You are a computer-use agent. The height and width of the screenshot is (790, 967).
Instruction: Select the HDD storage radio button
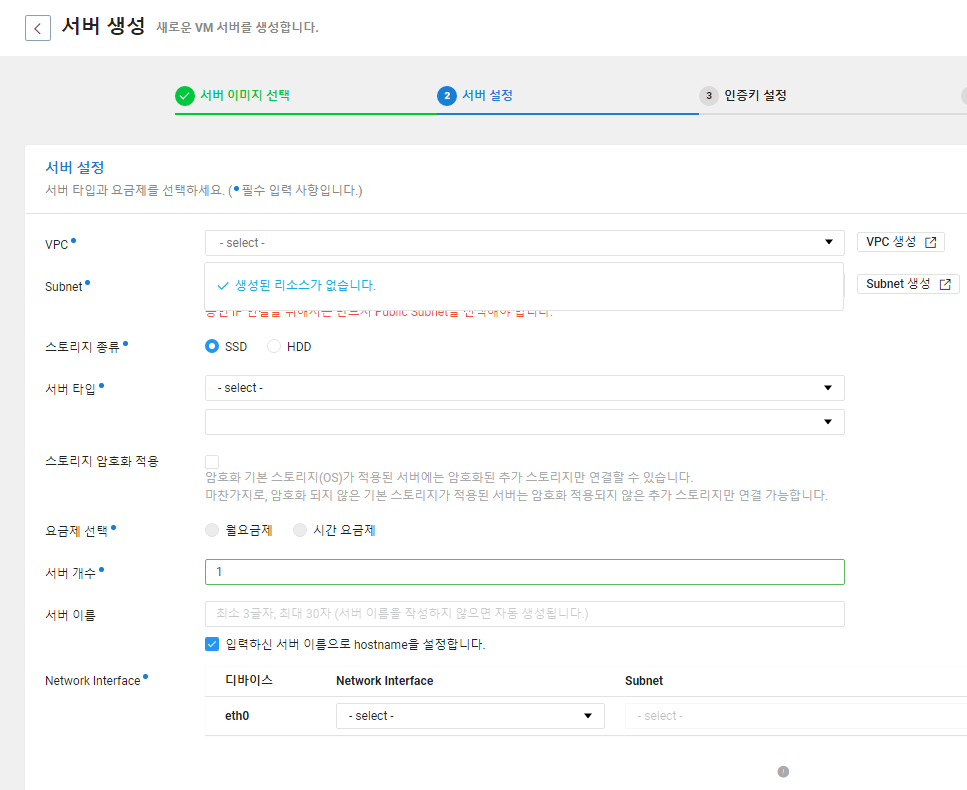[x=274, y=346]
